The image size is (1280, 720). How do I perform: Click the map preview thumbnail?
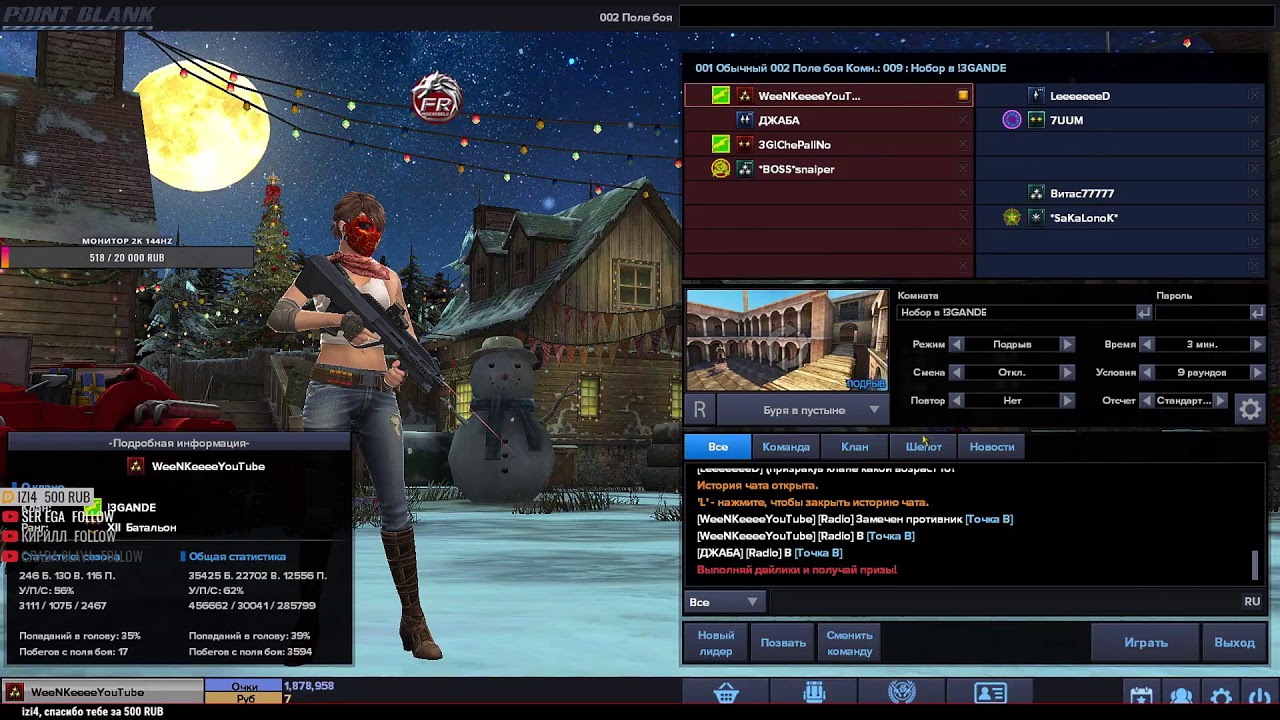786,341
